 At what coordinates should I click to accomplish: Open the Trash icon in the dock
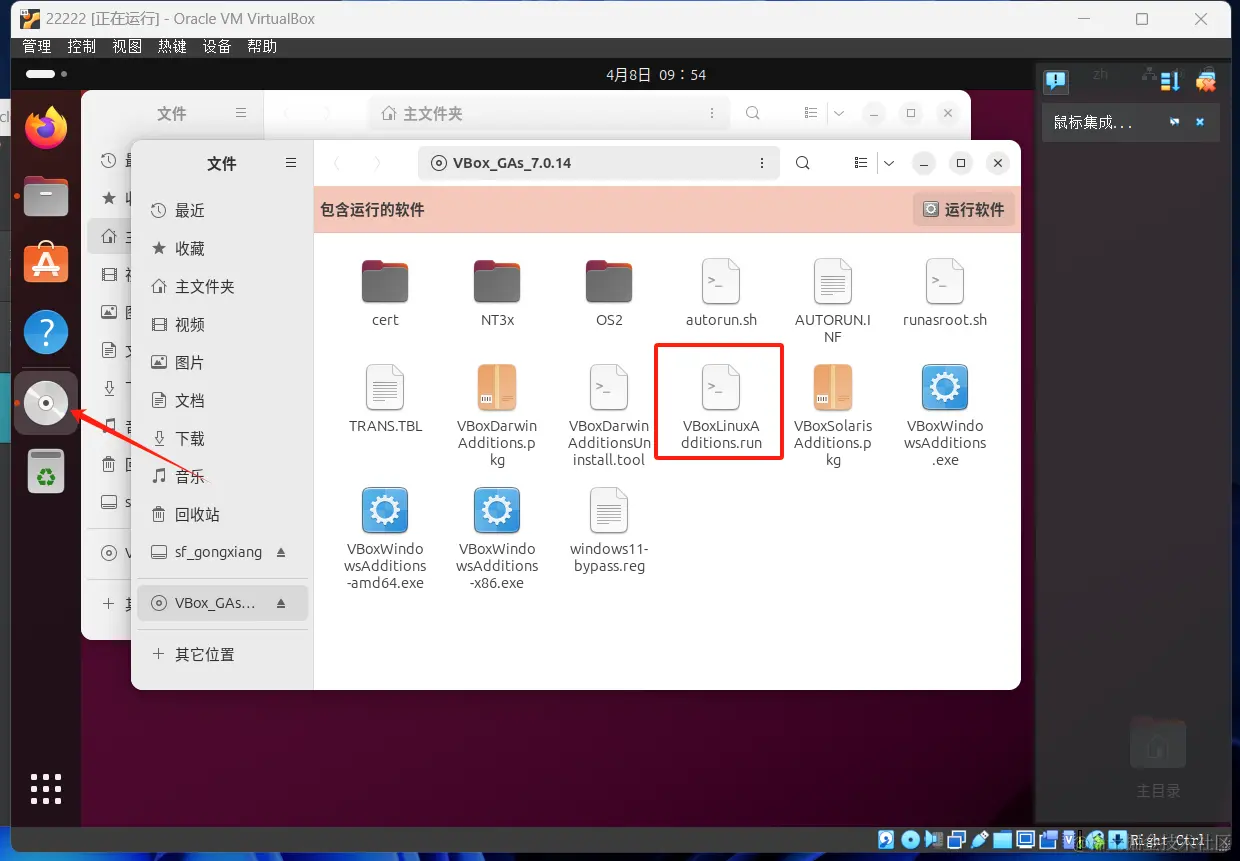[x=46, y=470]
